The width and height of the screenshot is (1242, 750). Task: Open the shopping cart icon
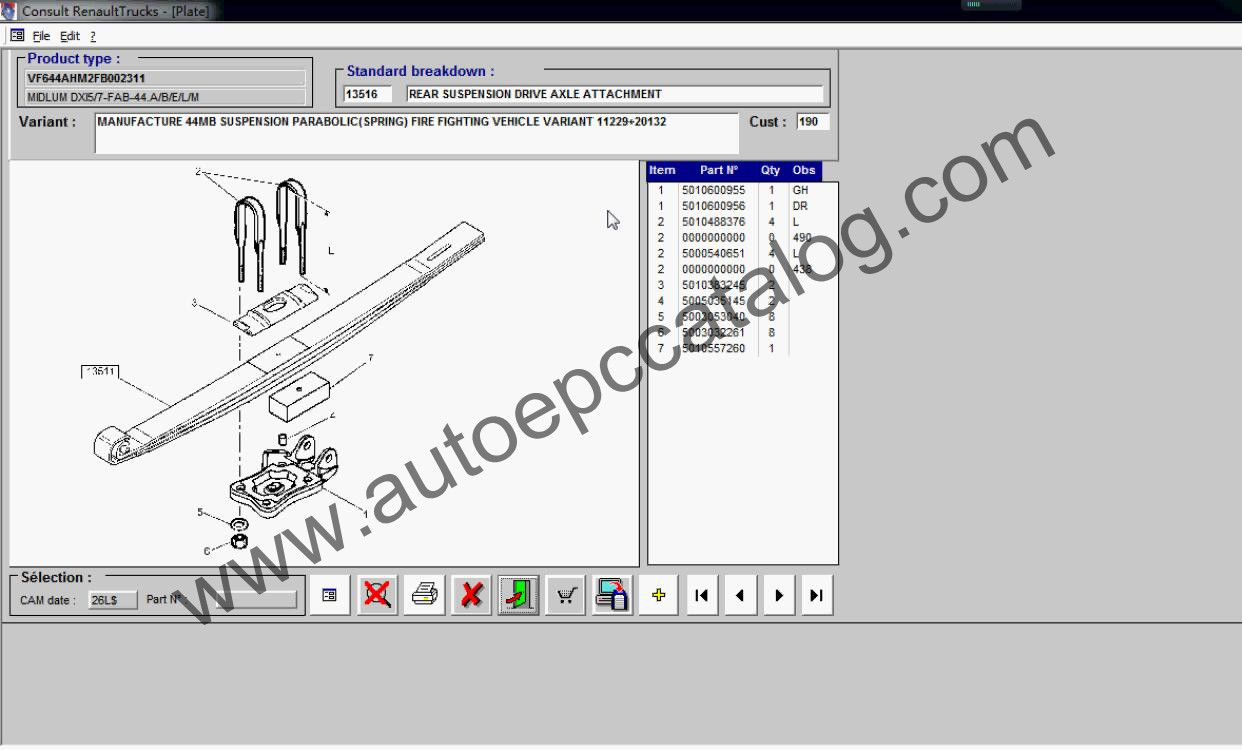click(566, 596)
